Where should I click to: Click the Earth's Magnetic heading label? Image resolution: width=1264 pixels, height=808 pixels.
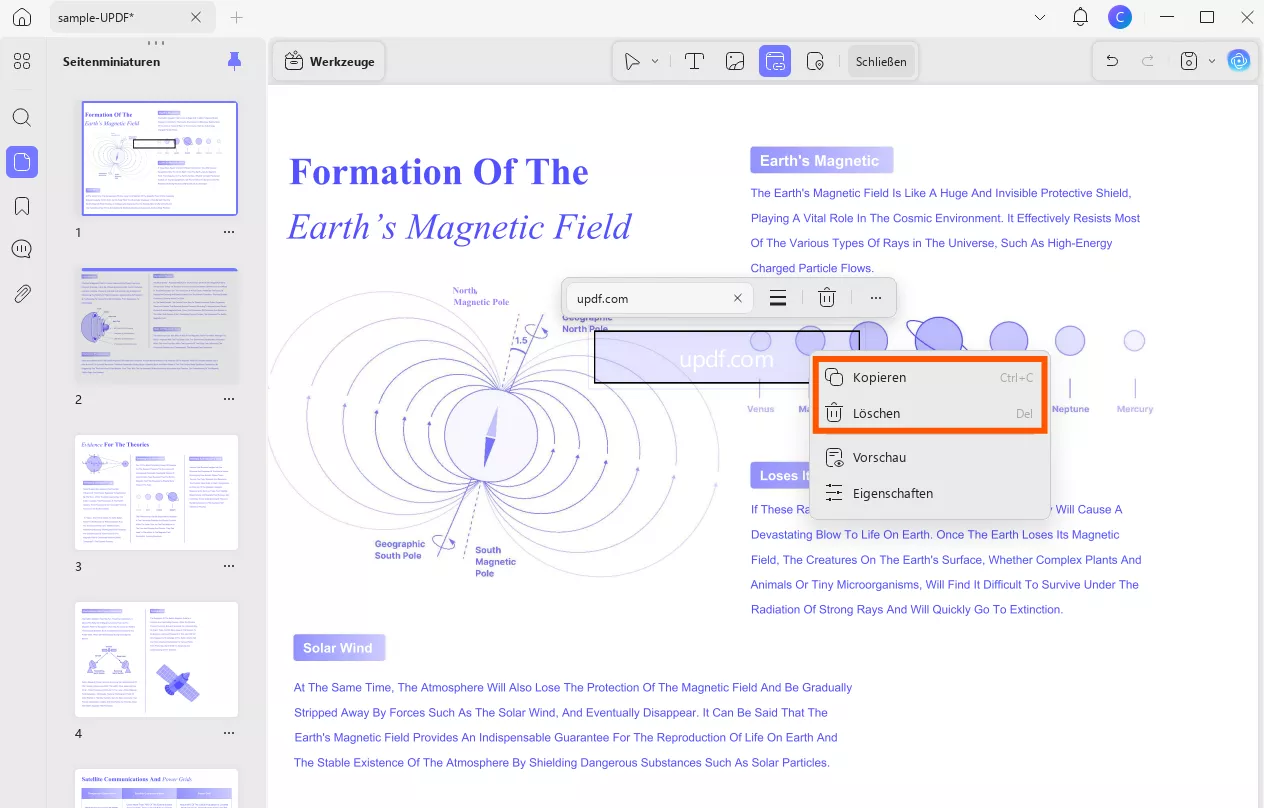tap(820, 160)
